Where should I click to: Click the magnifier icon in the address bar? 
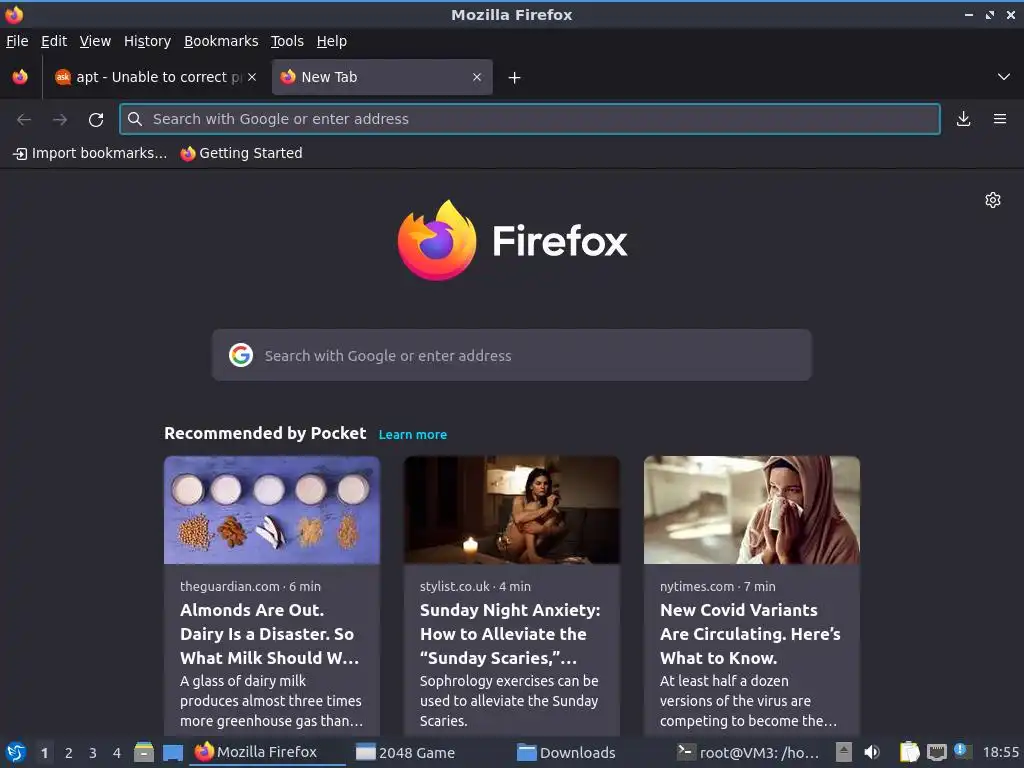[x=135, y=119]
